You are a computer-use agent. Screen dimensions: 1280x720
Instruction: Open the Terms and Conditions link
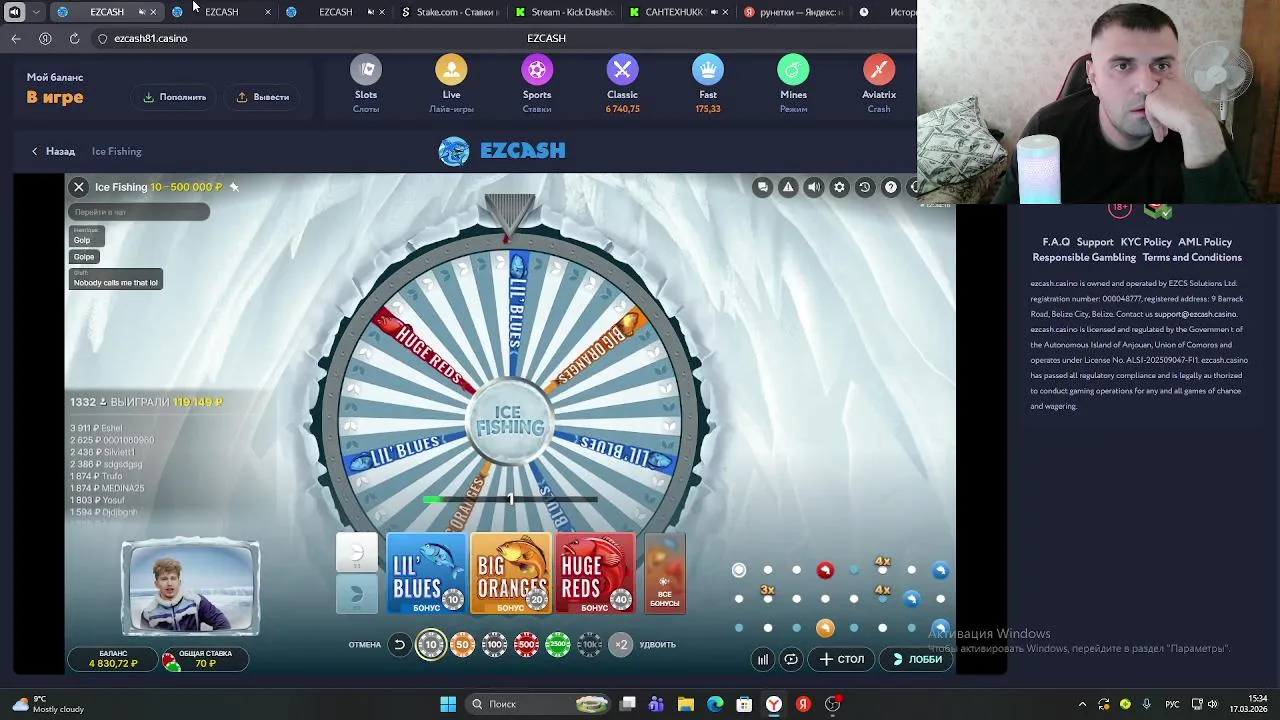1192,257
